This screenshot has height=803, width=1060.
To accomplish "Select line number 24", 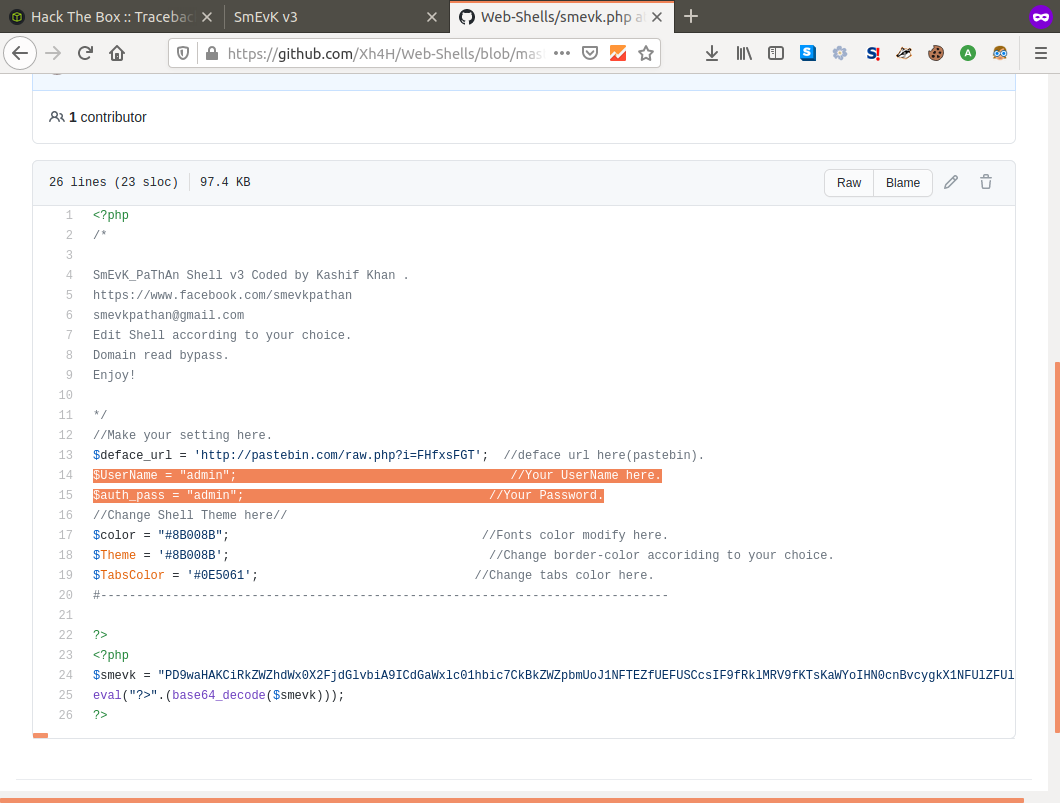I will (x=66, y=675).
